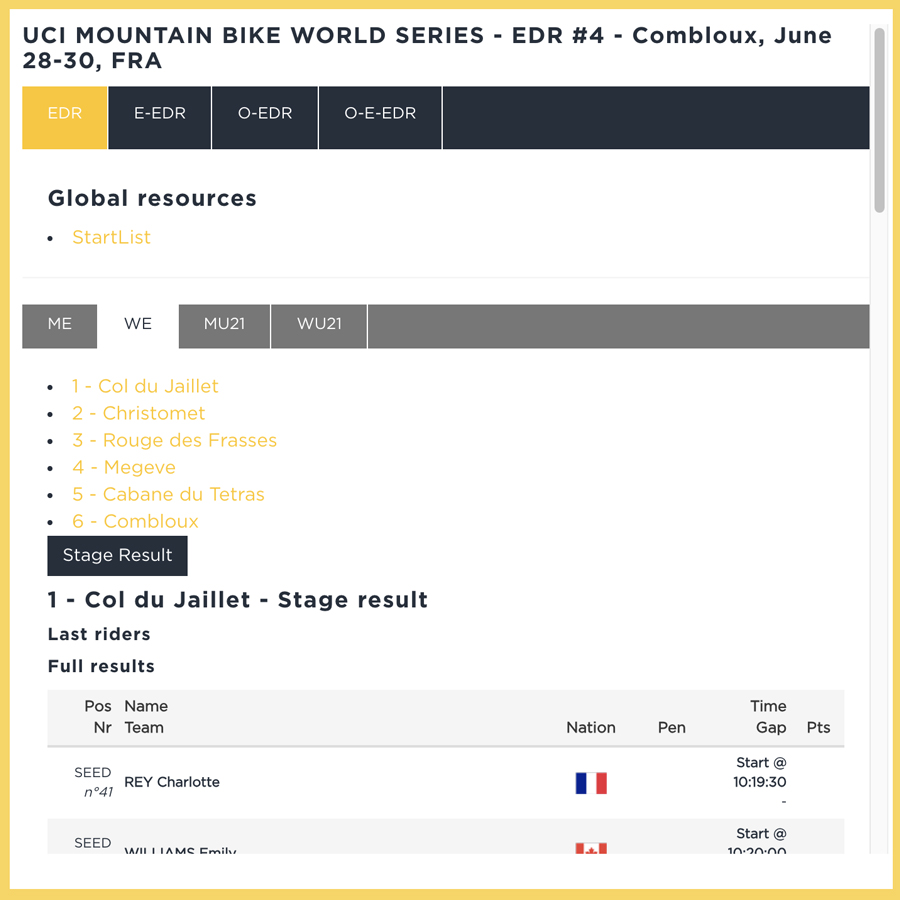This screenshot has height=900, width=900.
Task: Select the O-EDR tab
Action: [x=265, y=114]
